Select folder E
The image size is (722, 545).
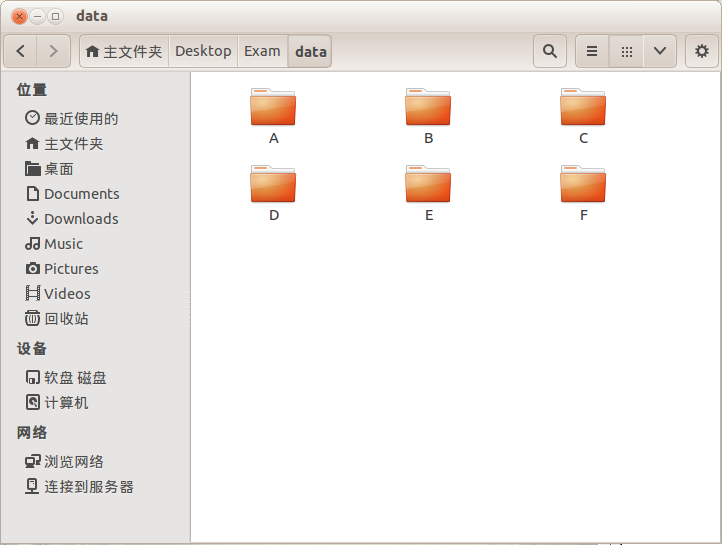tap(428, 185)
